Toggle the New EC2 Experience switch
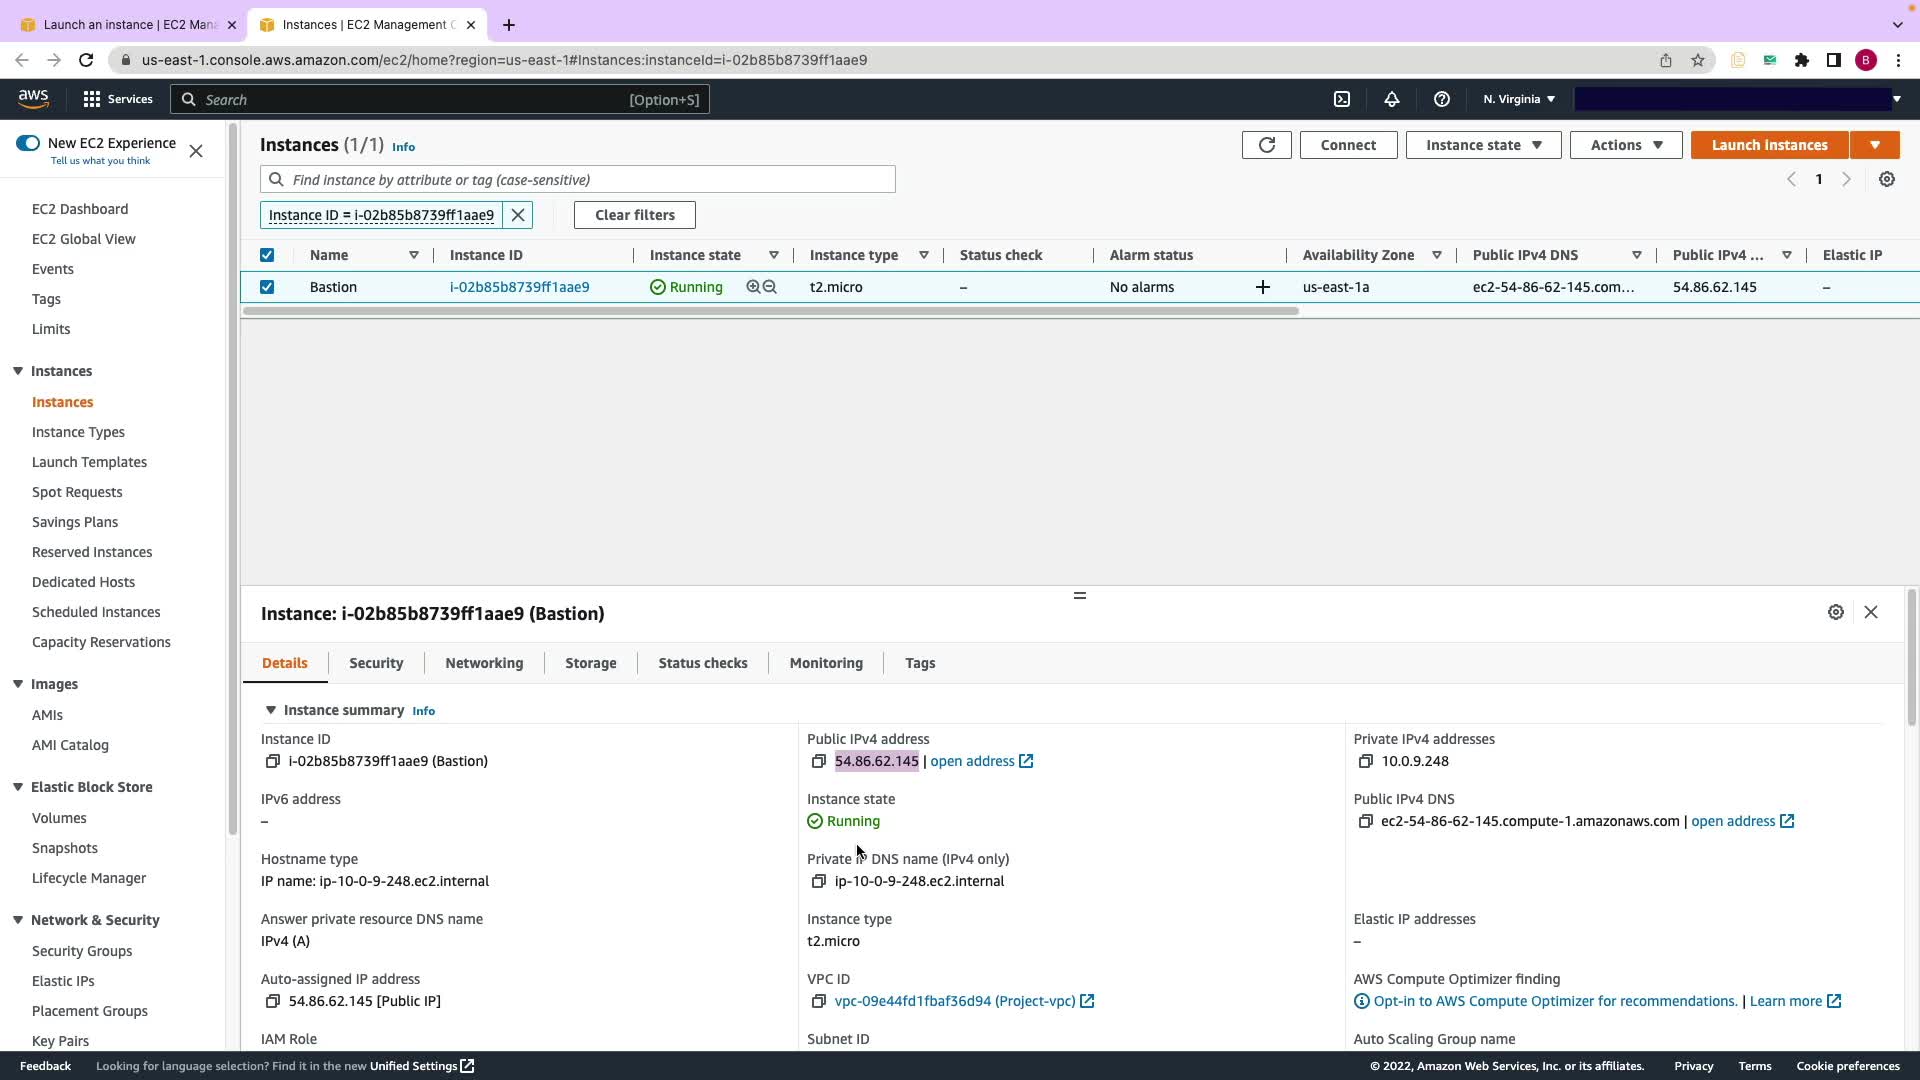This screenshot has width=1920, height=1080. coord(28,143)
